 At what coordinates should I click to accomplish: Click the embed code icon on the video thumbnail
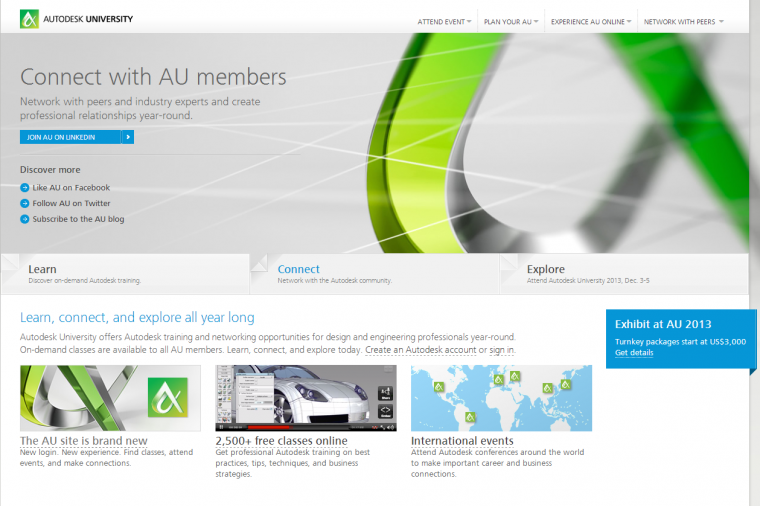point(385,412)
